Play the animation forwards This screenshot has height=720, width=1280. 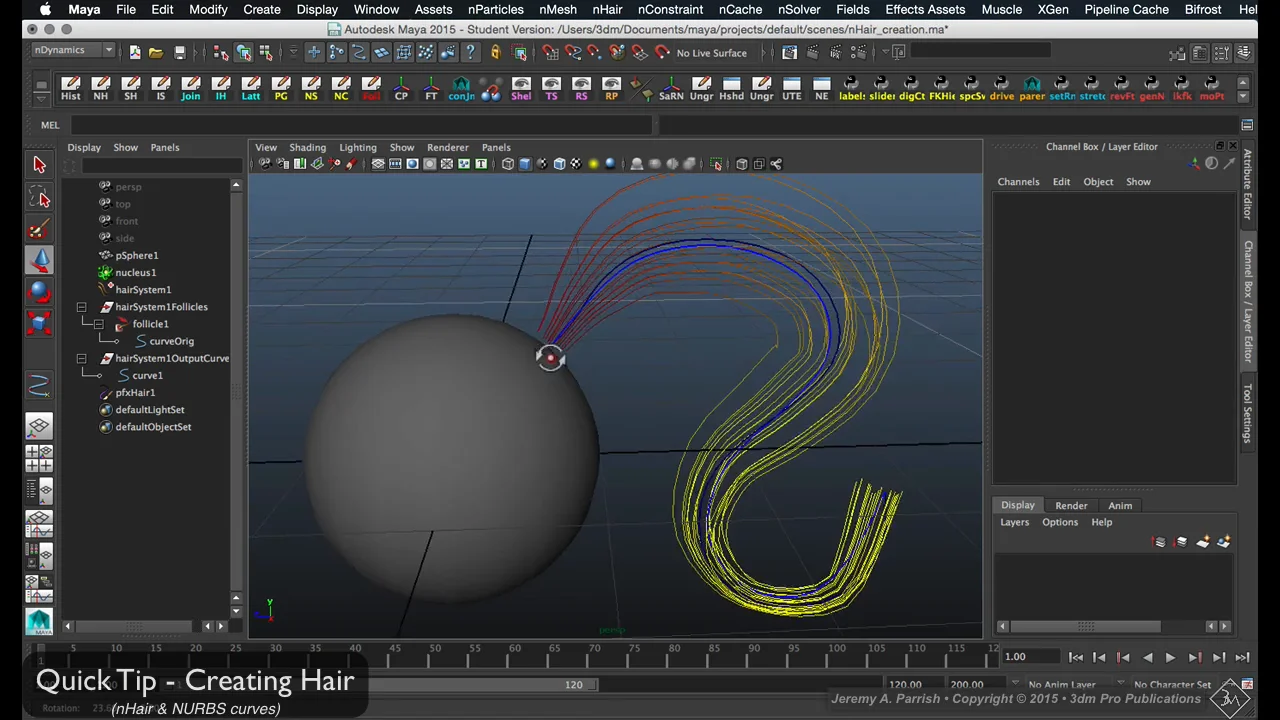coord(1170,657)
